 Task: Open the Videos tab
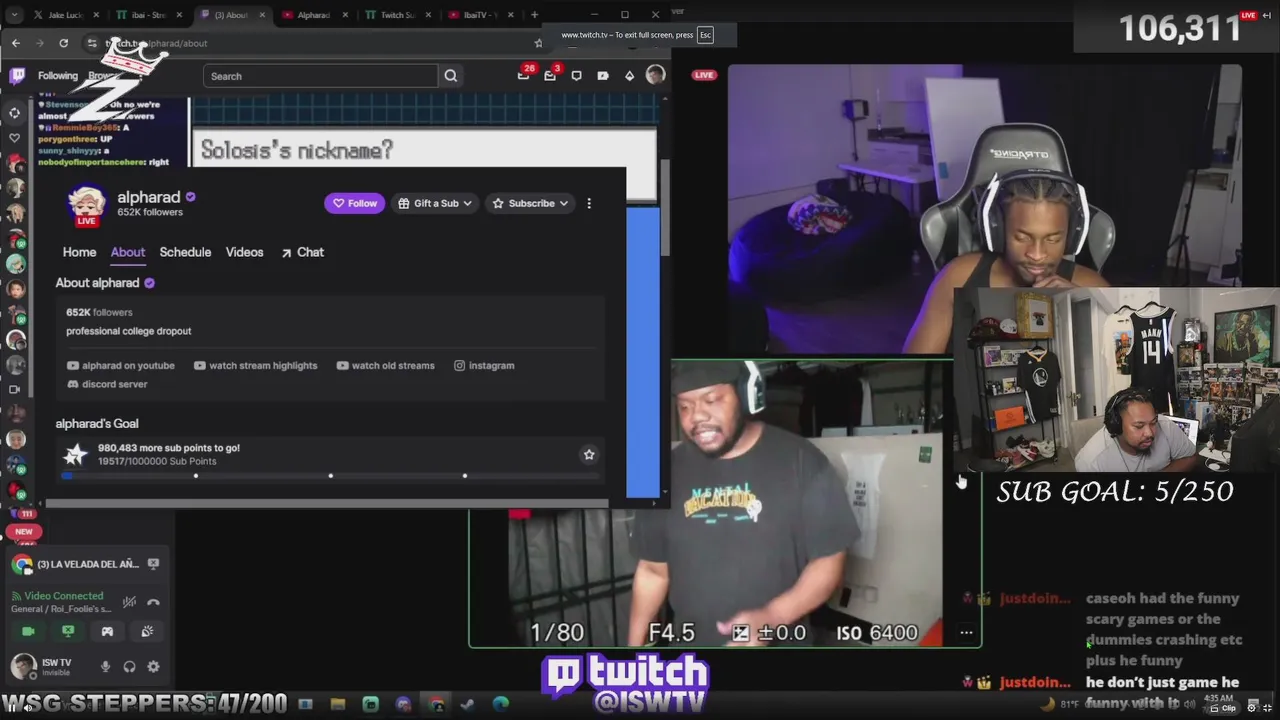244,252
